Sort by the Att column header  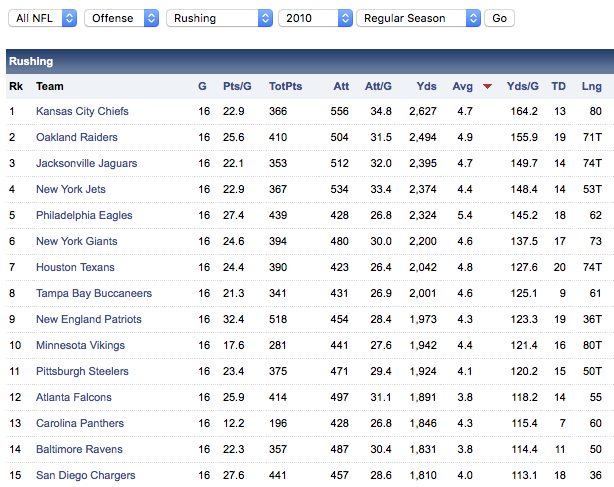pyautogui.click(x=341, y=86)
